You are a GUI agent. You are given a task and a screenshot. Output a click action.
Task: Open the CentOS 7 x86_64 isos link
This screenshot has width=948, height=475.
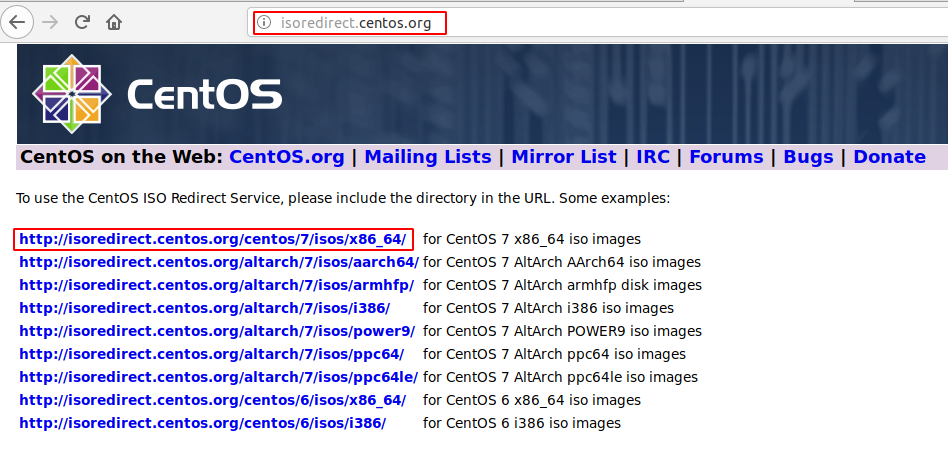[212, 240]
